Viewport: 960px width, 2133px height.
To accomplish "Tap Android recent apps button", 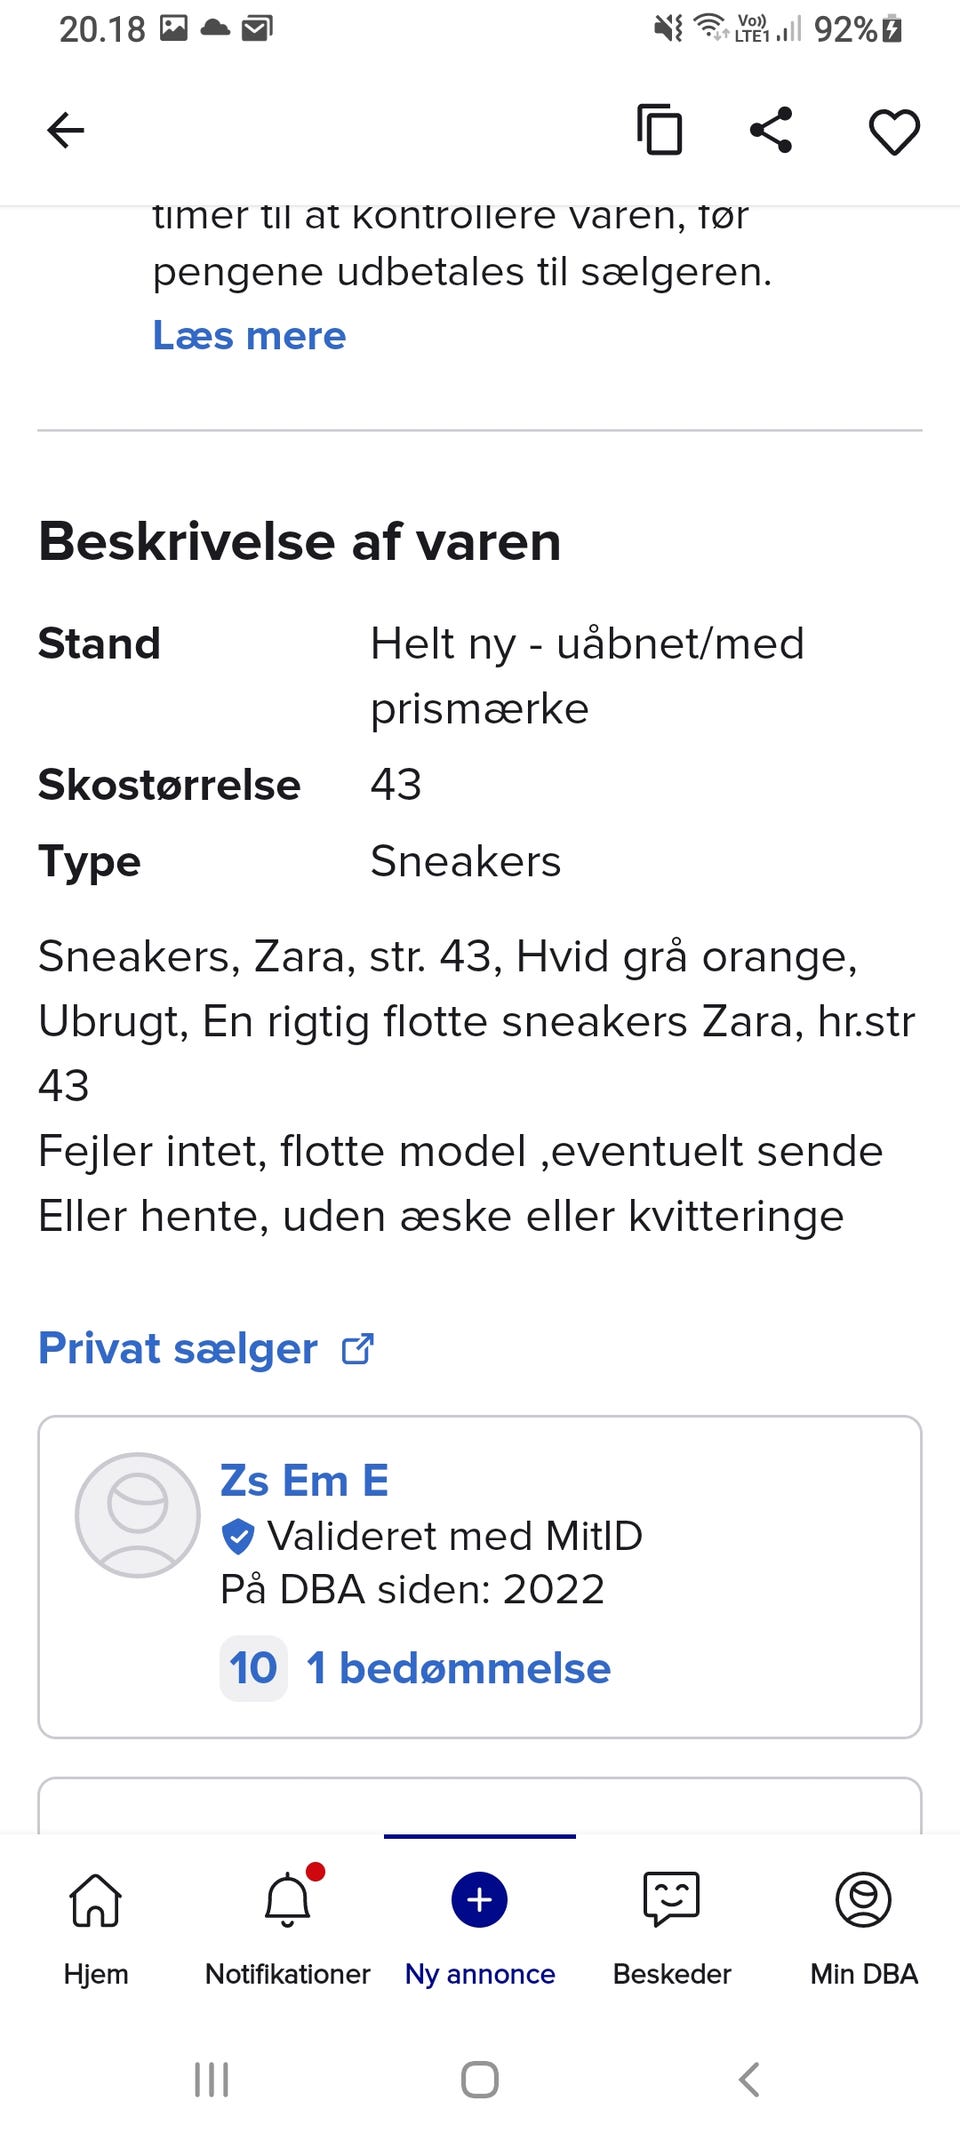I will click(212, 2079).
